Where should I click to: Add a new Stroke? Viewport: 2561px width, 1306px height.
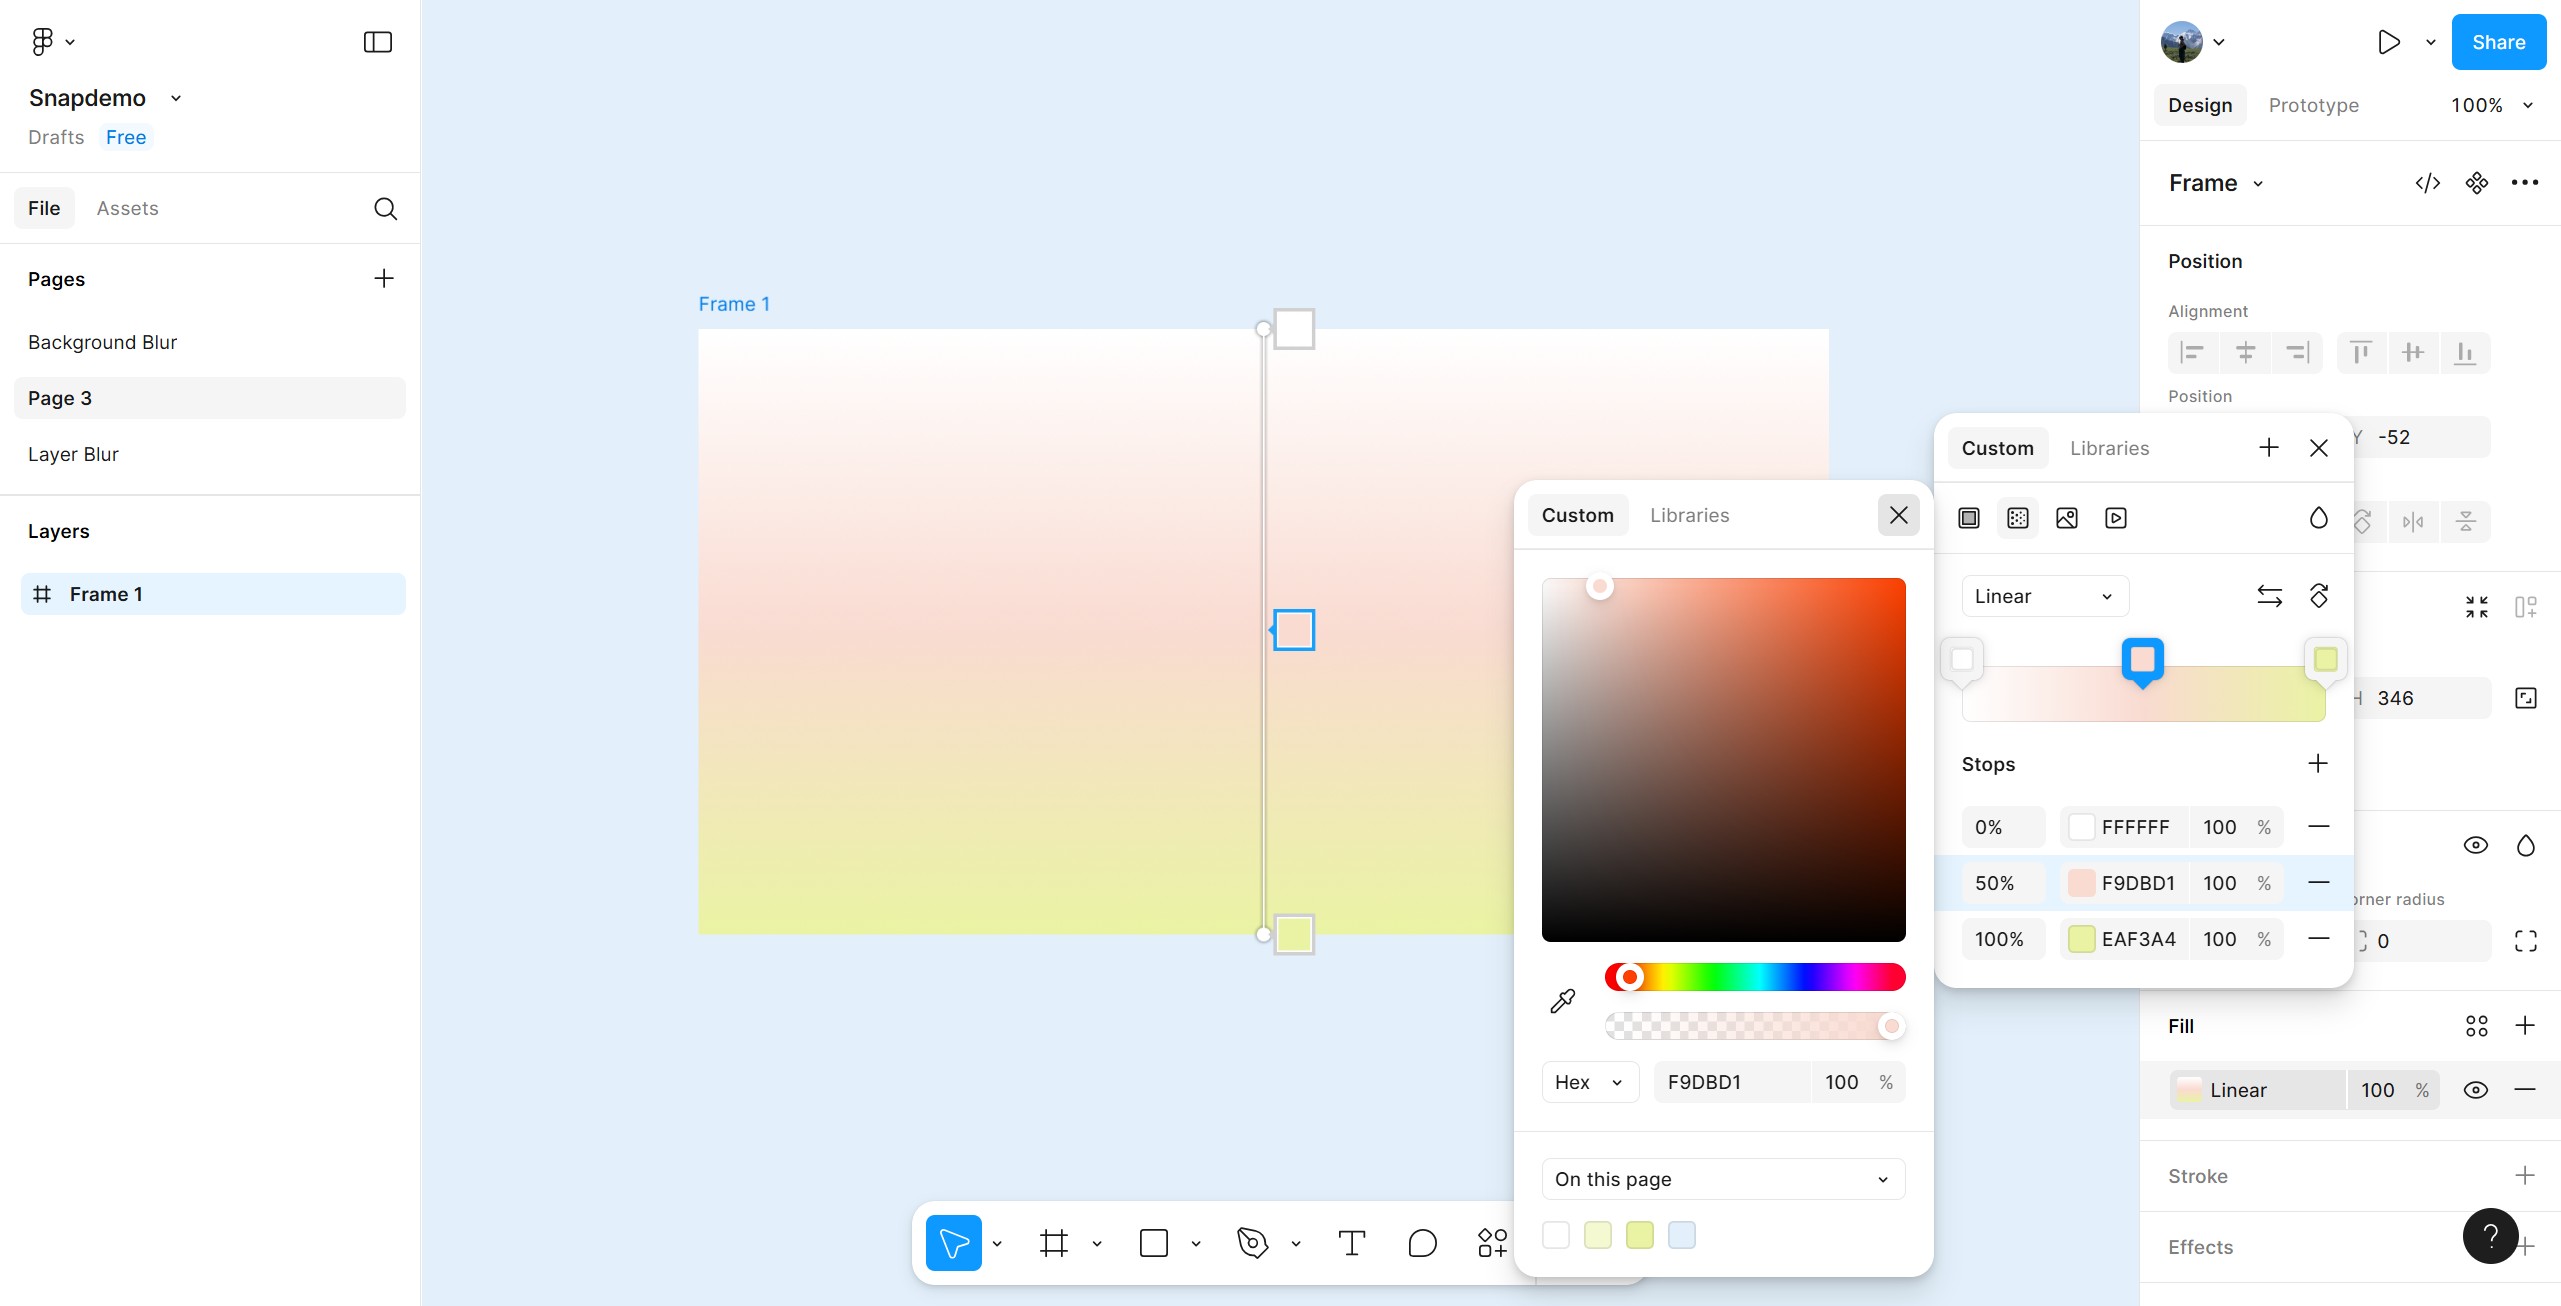pos(2525,1175)
